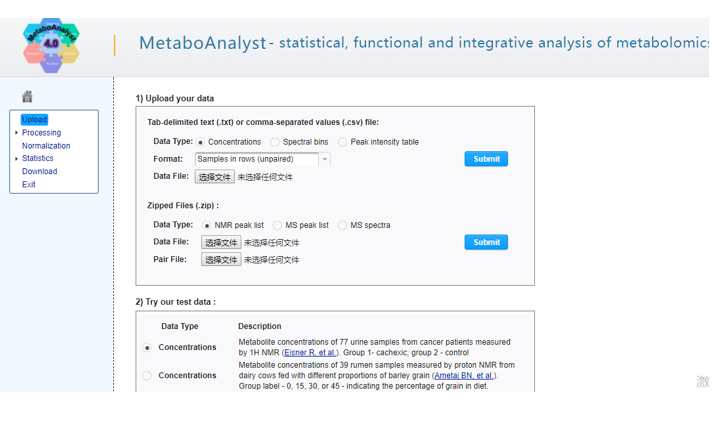Click the home icon in the sidebar

tap(27, 96)
